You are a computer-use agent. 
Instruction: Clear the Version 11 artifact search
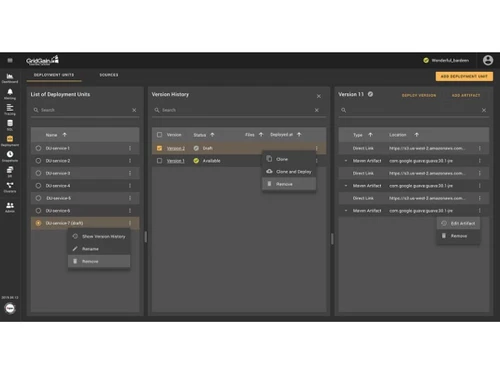pyautogui.click(x=484, y=110)
